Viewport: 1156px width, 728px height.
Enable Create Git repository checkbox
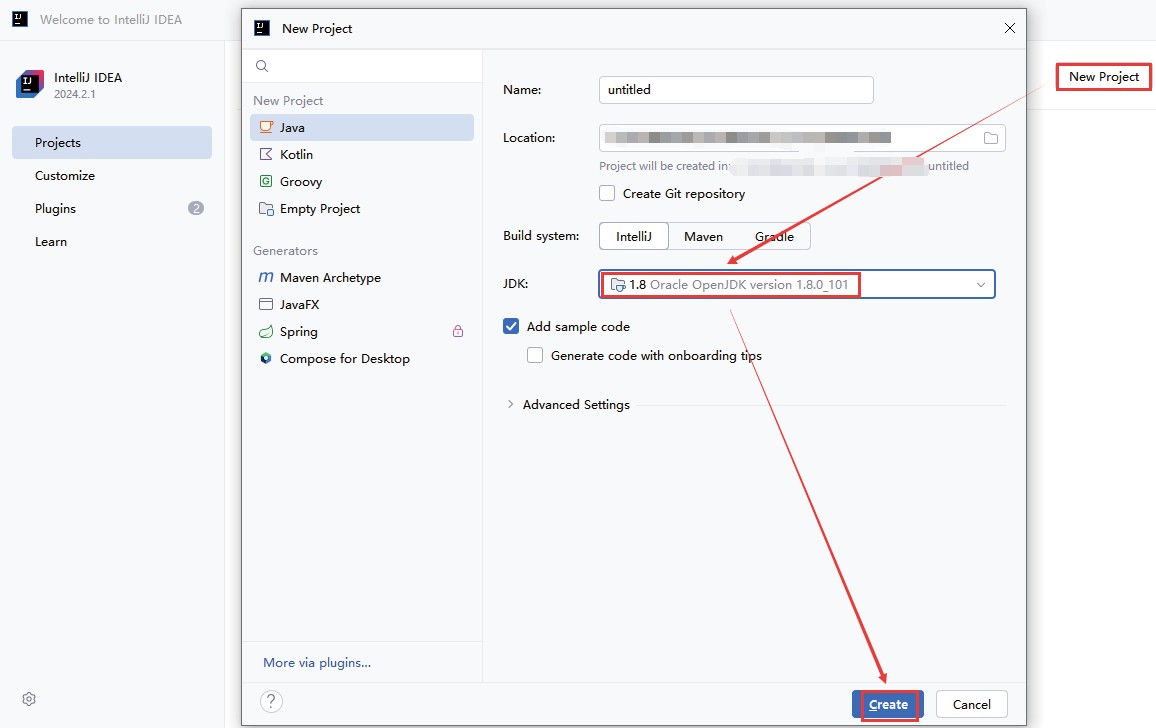click(607, 193)
